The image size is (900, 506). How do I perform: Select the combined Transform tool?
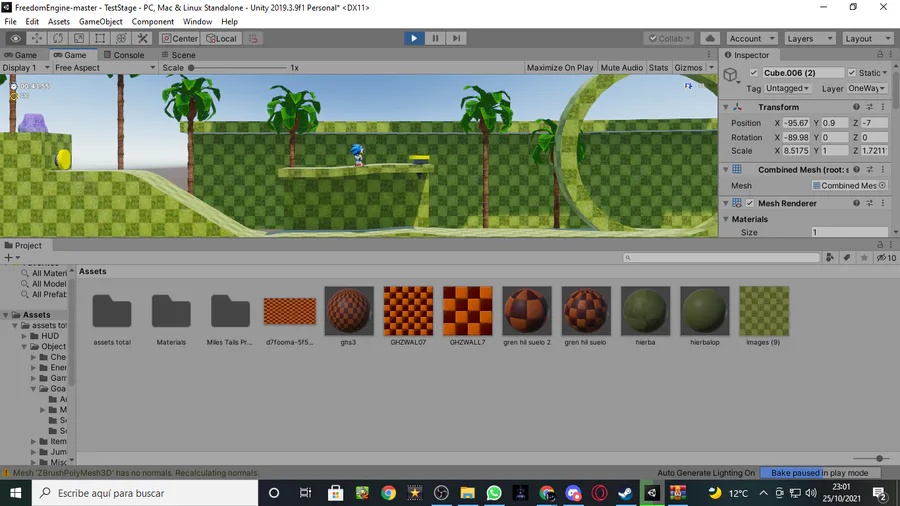121,38
